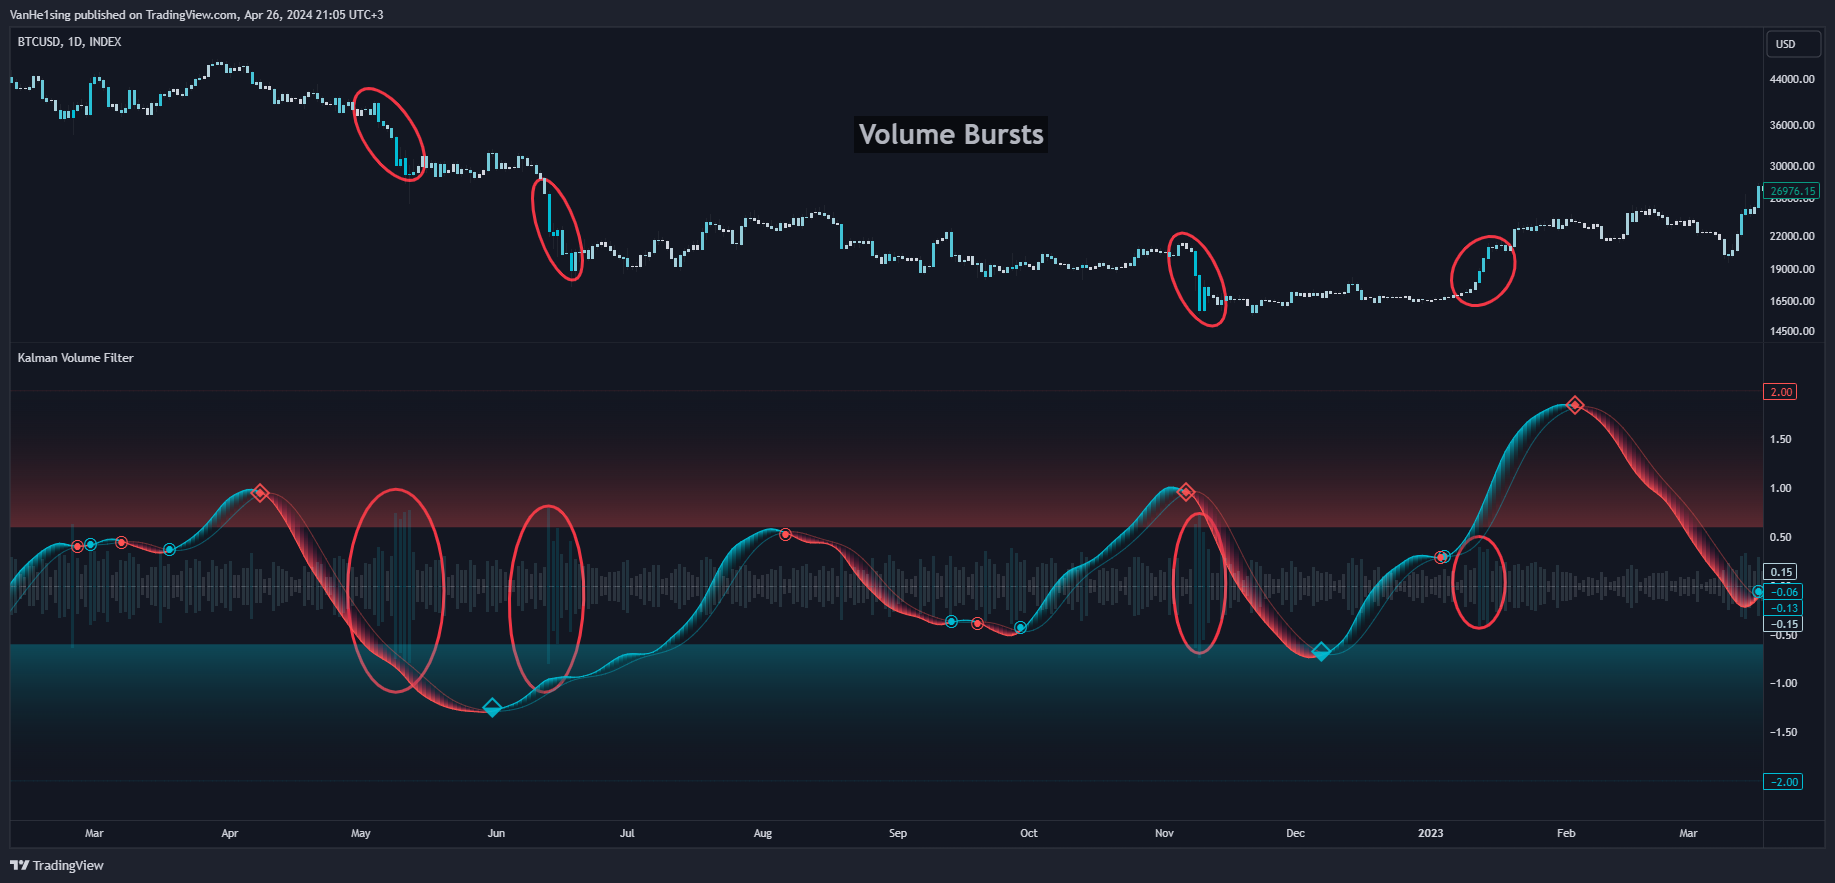Click the Jun label on time axis
Image resolution: width=1835 pixels, height=883 pixels.
pyautogui.click(x=496, y=833)
